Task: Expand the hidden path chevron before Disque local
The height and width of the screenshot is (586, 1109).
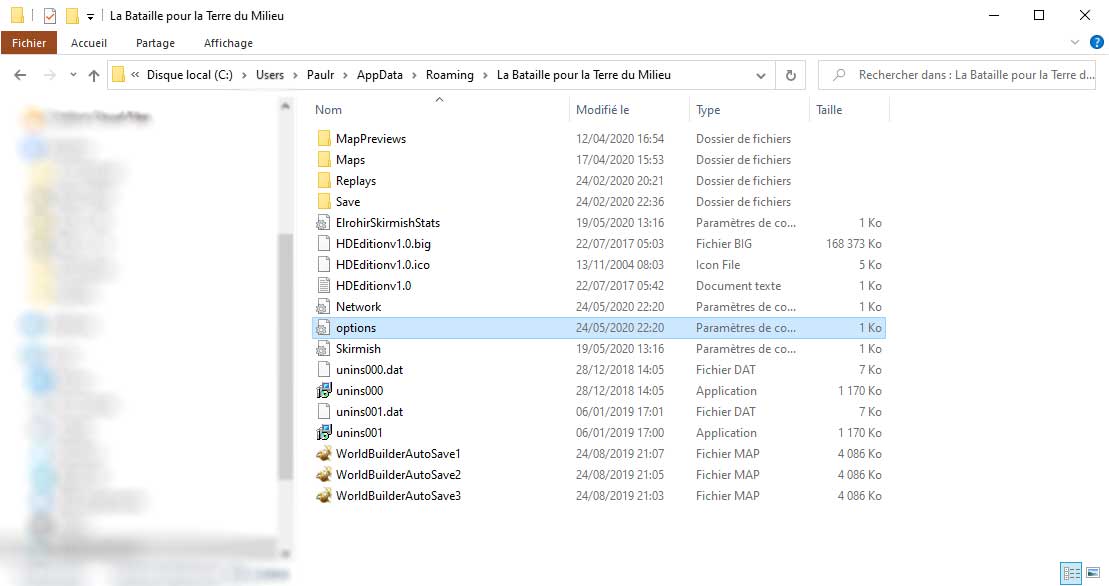Action: coord(135,75)
